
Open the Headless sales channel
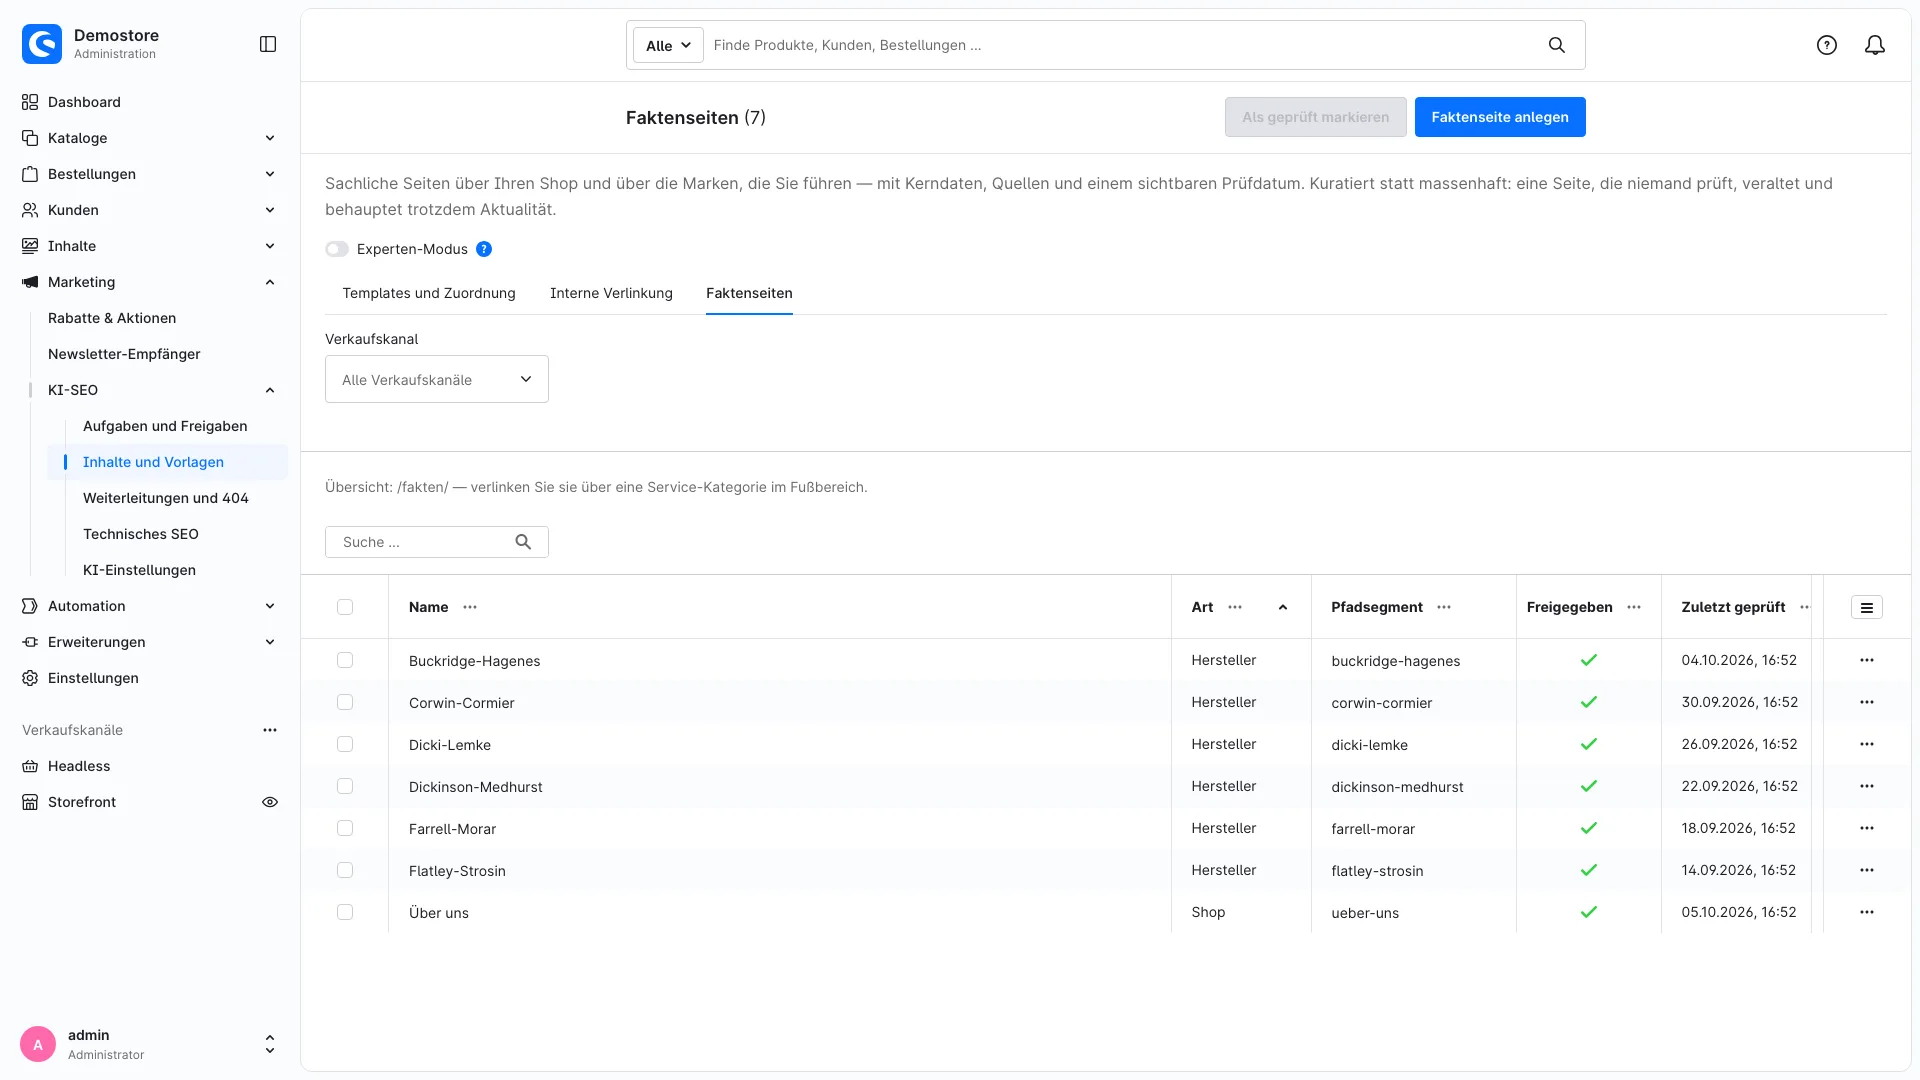coord(79,766)
